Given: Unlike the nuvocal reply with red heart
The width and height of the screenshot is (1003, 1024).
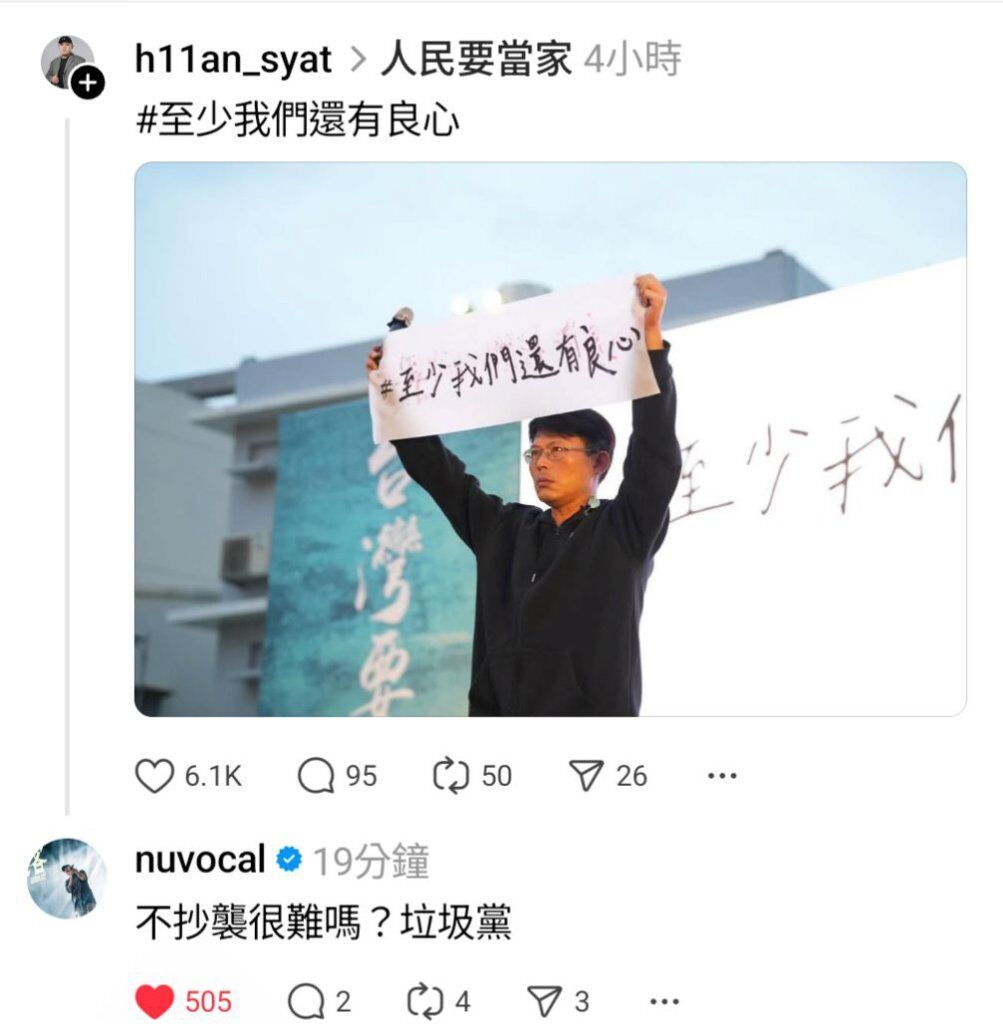Looking at the screenshot, I should [x=155, y=1002].
